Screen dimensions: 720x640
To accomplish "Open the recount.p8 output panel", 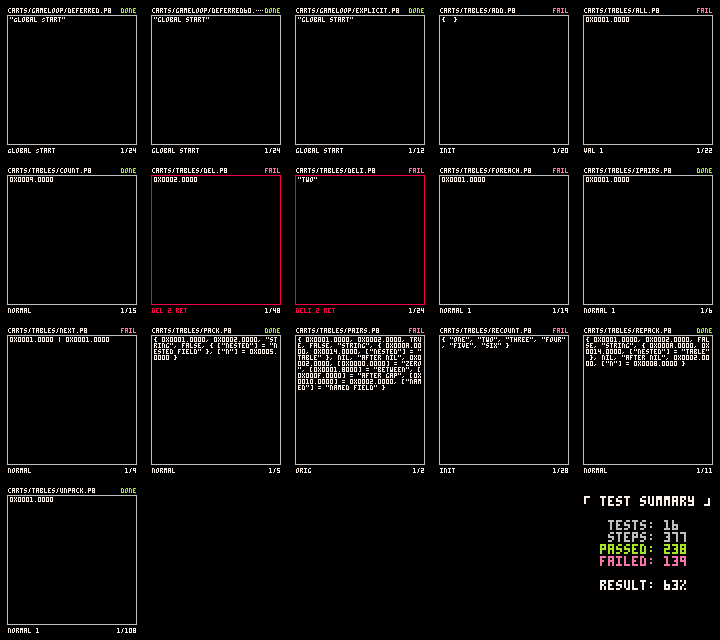I will tap(504, 400).
